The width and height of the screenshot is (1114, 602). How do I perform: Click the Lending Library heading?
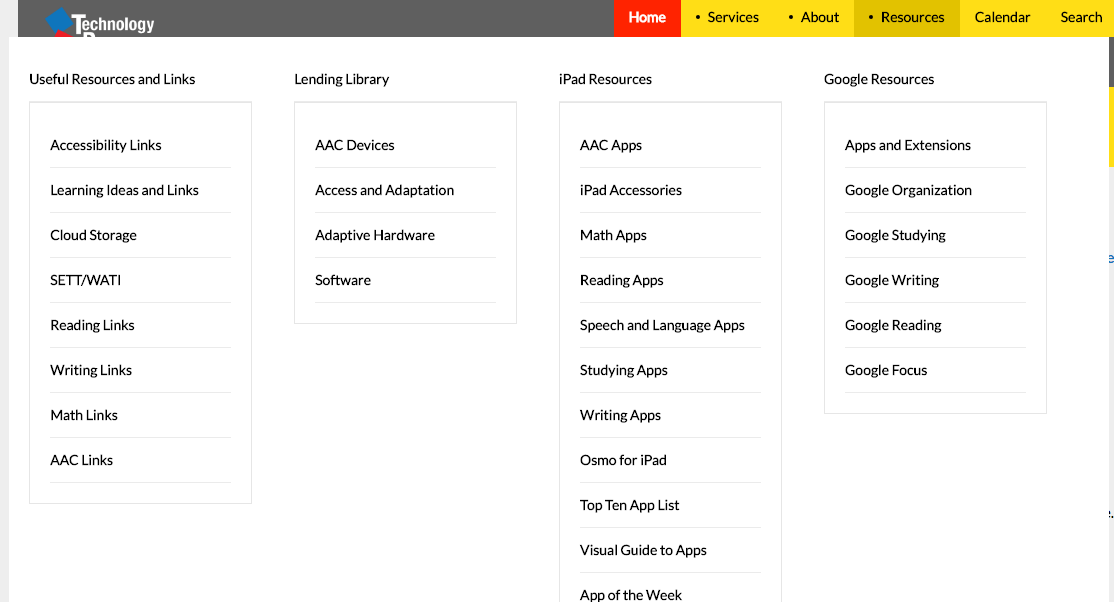pos(342,79)
